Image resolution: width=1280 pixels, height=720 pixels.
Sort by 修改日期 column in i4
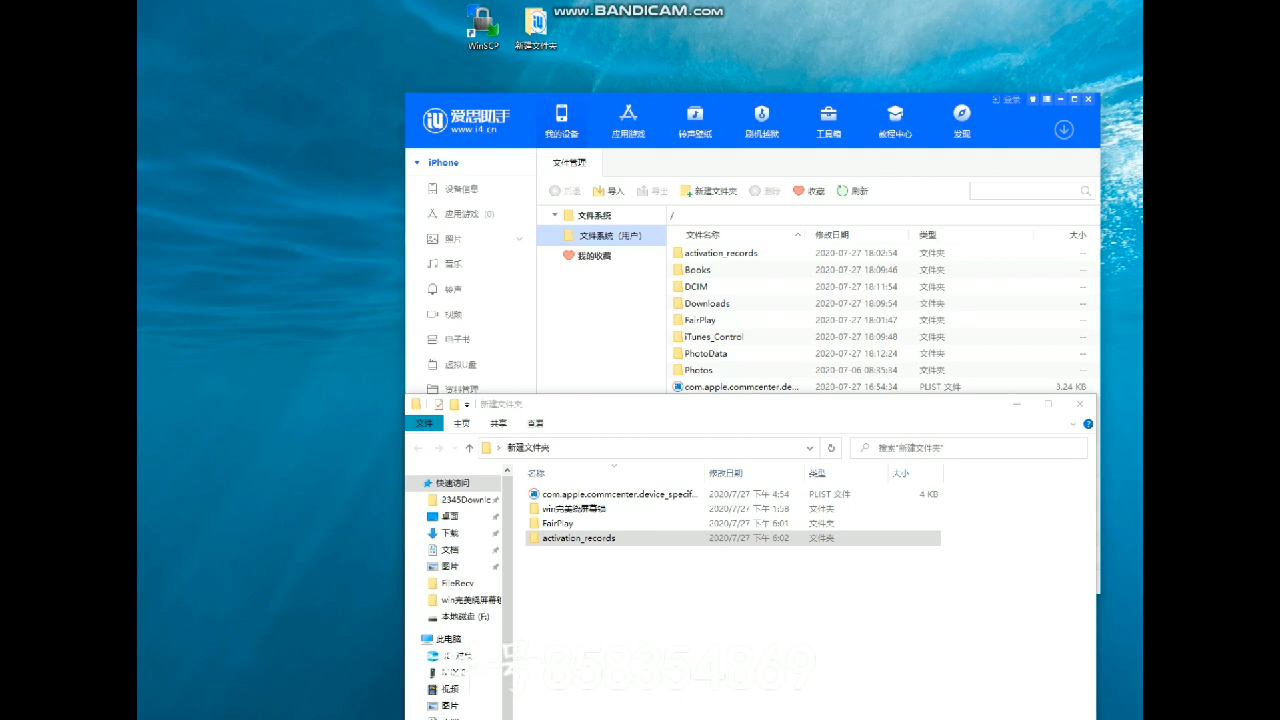point(831,234)
